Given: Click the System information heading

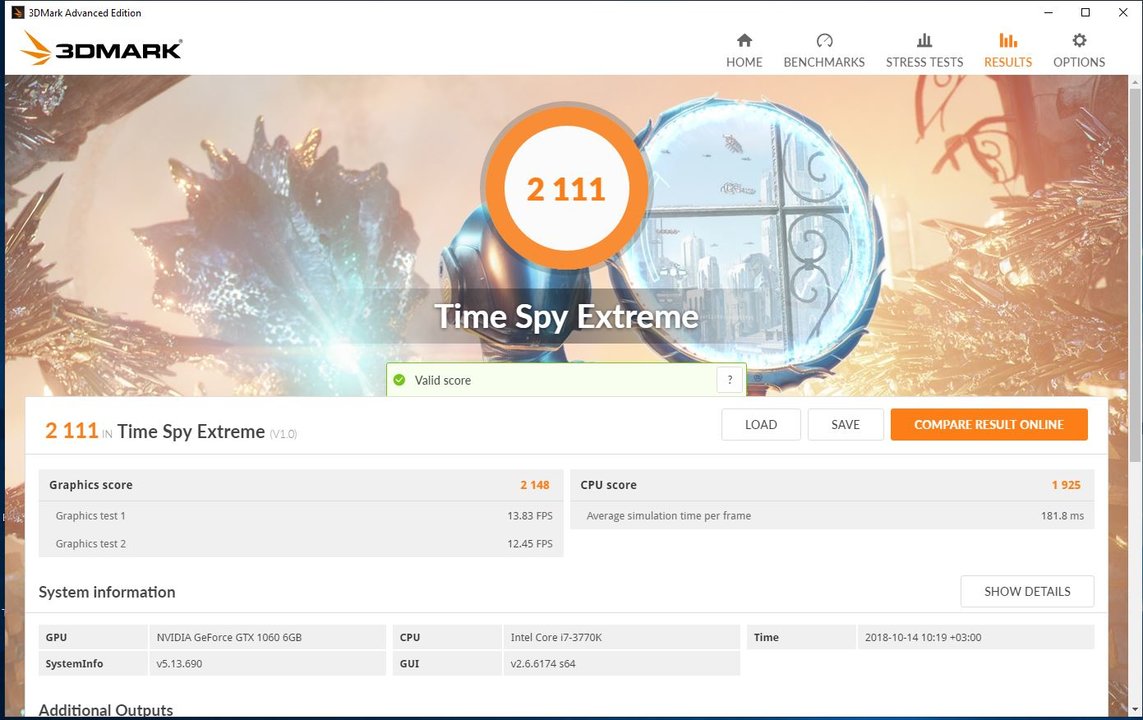Looking at the screenshot, I should (x=107, y=592).
